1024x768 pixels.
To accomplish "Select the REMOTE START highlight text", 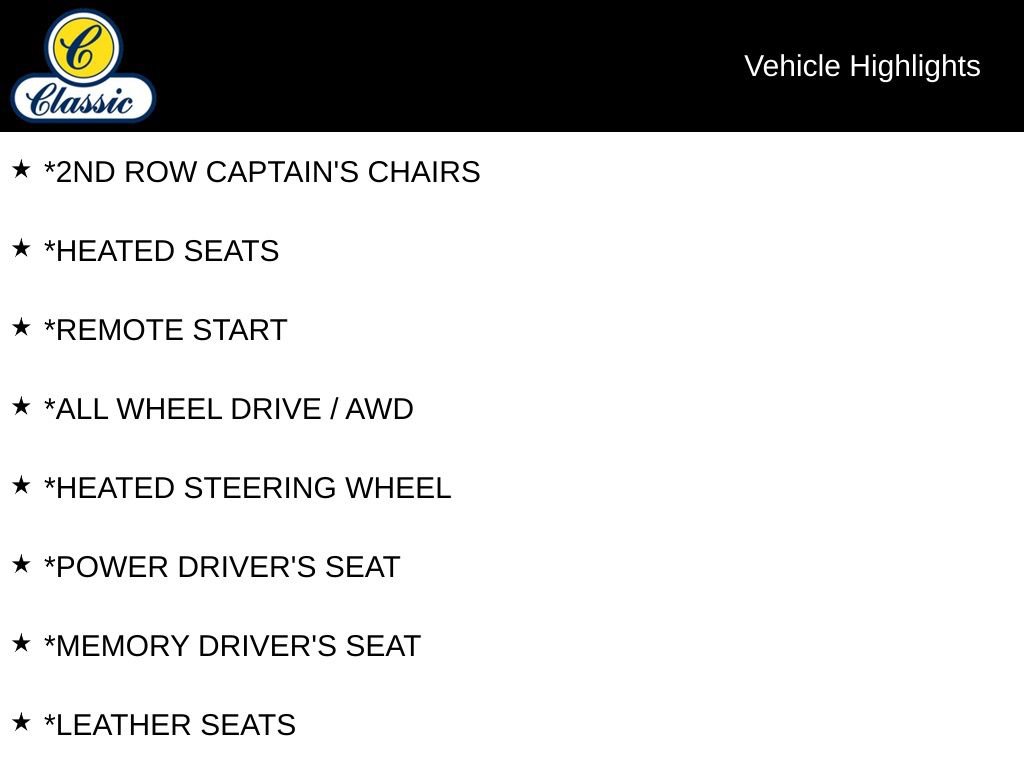I will pos(165,330).
